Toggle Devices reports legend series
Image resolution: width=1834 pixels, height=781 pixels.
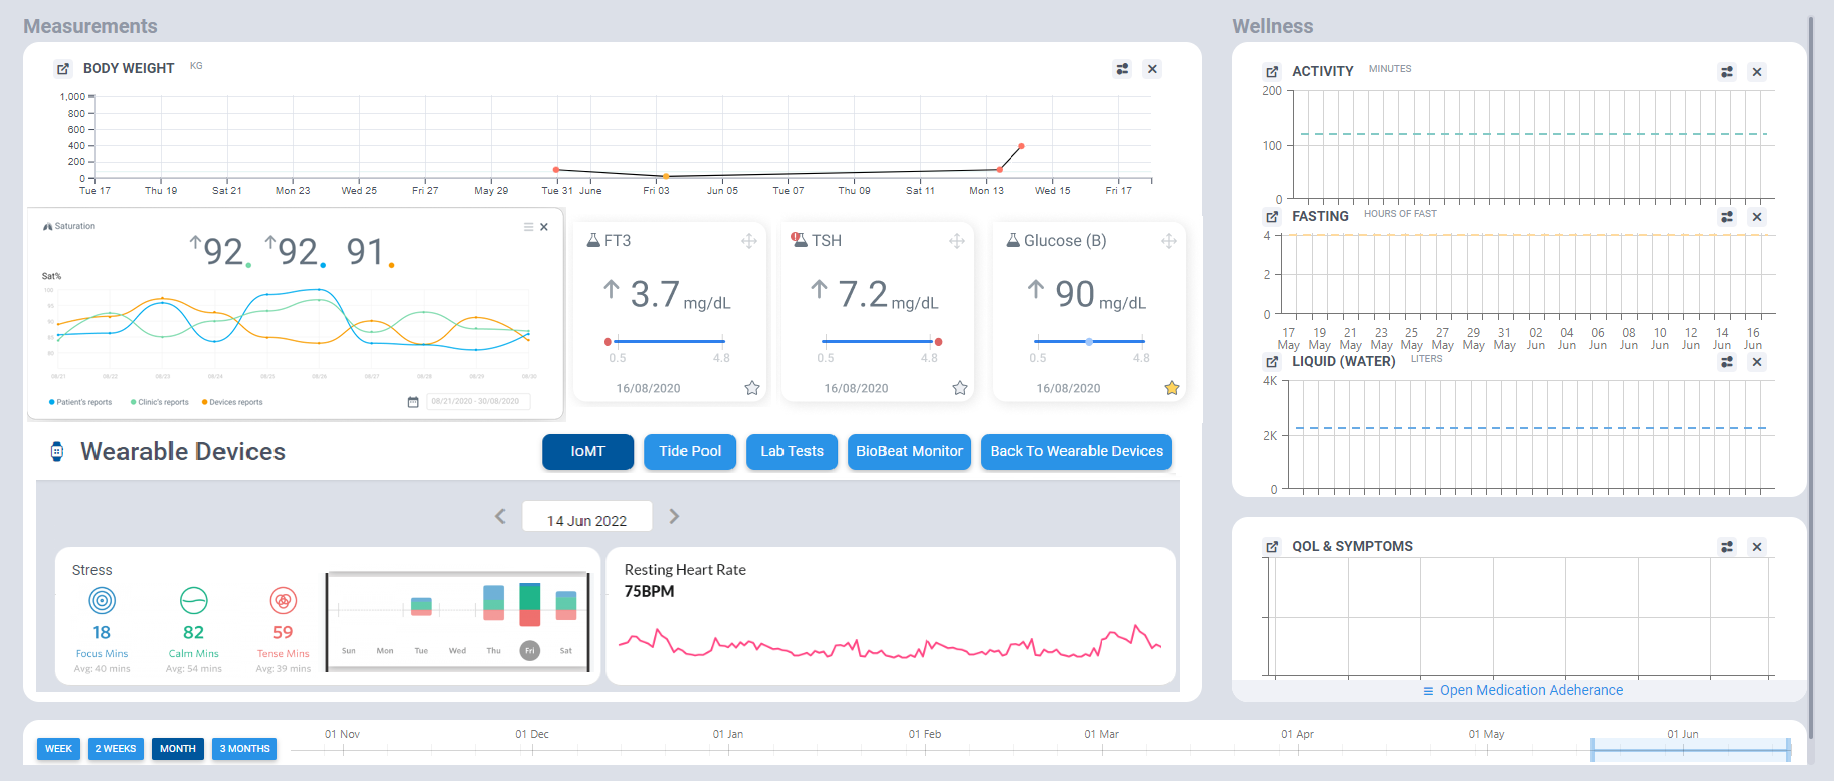coord(232,402)
